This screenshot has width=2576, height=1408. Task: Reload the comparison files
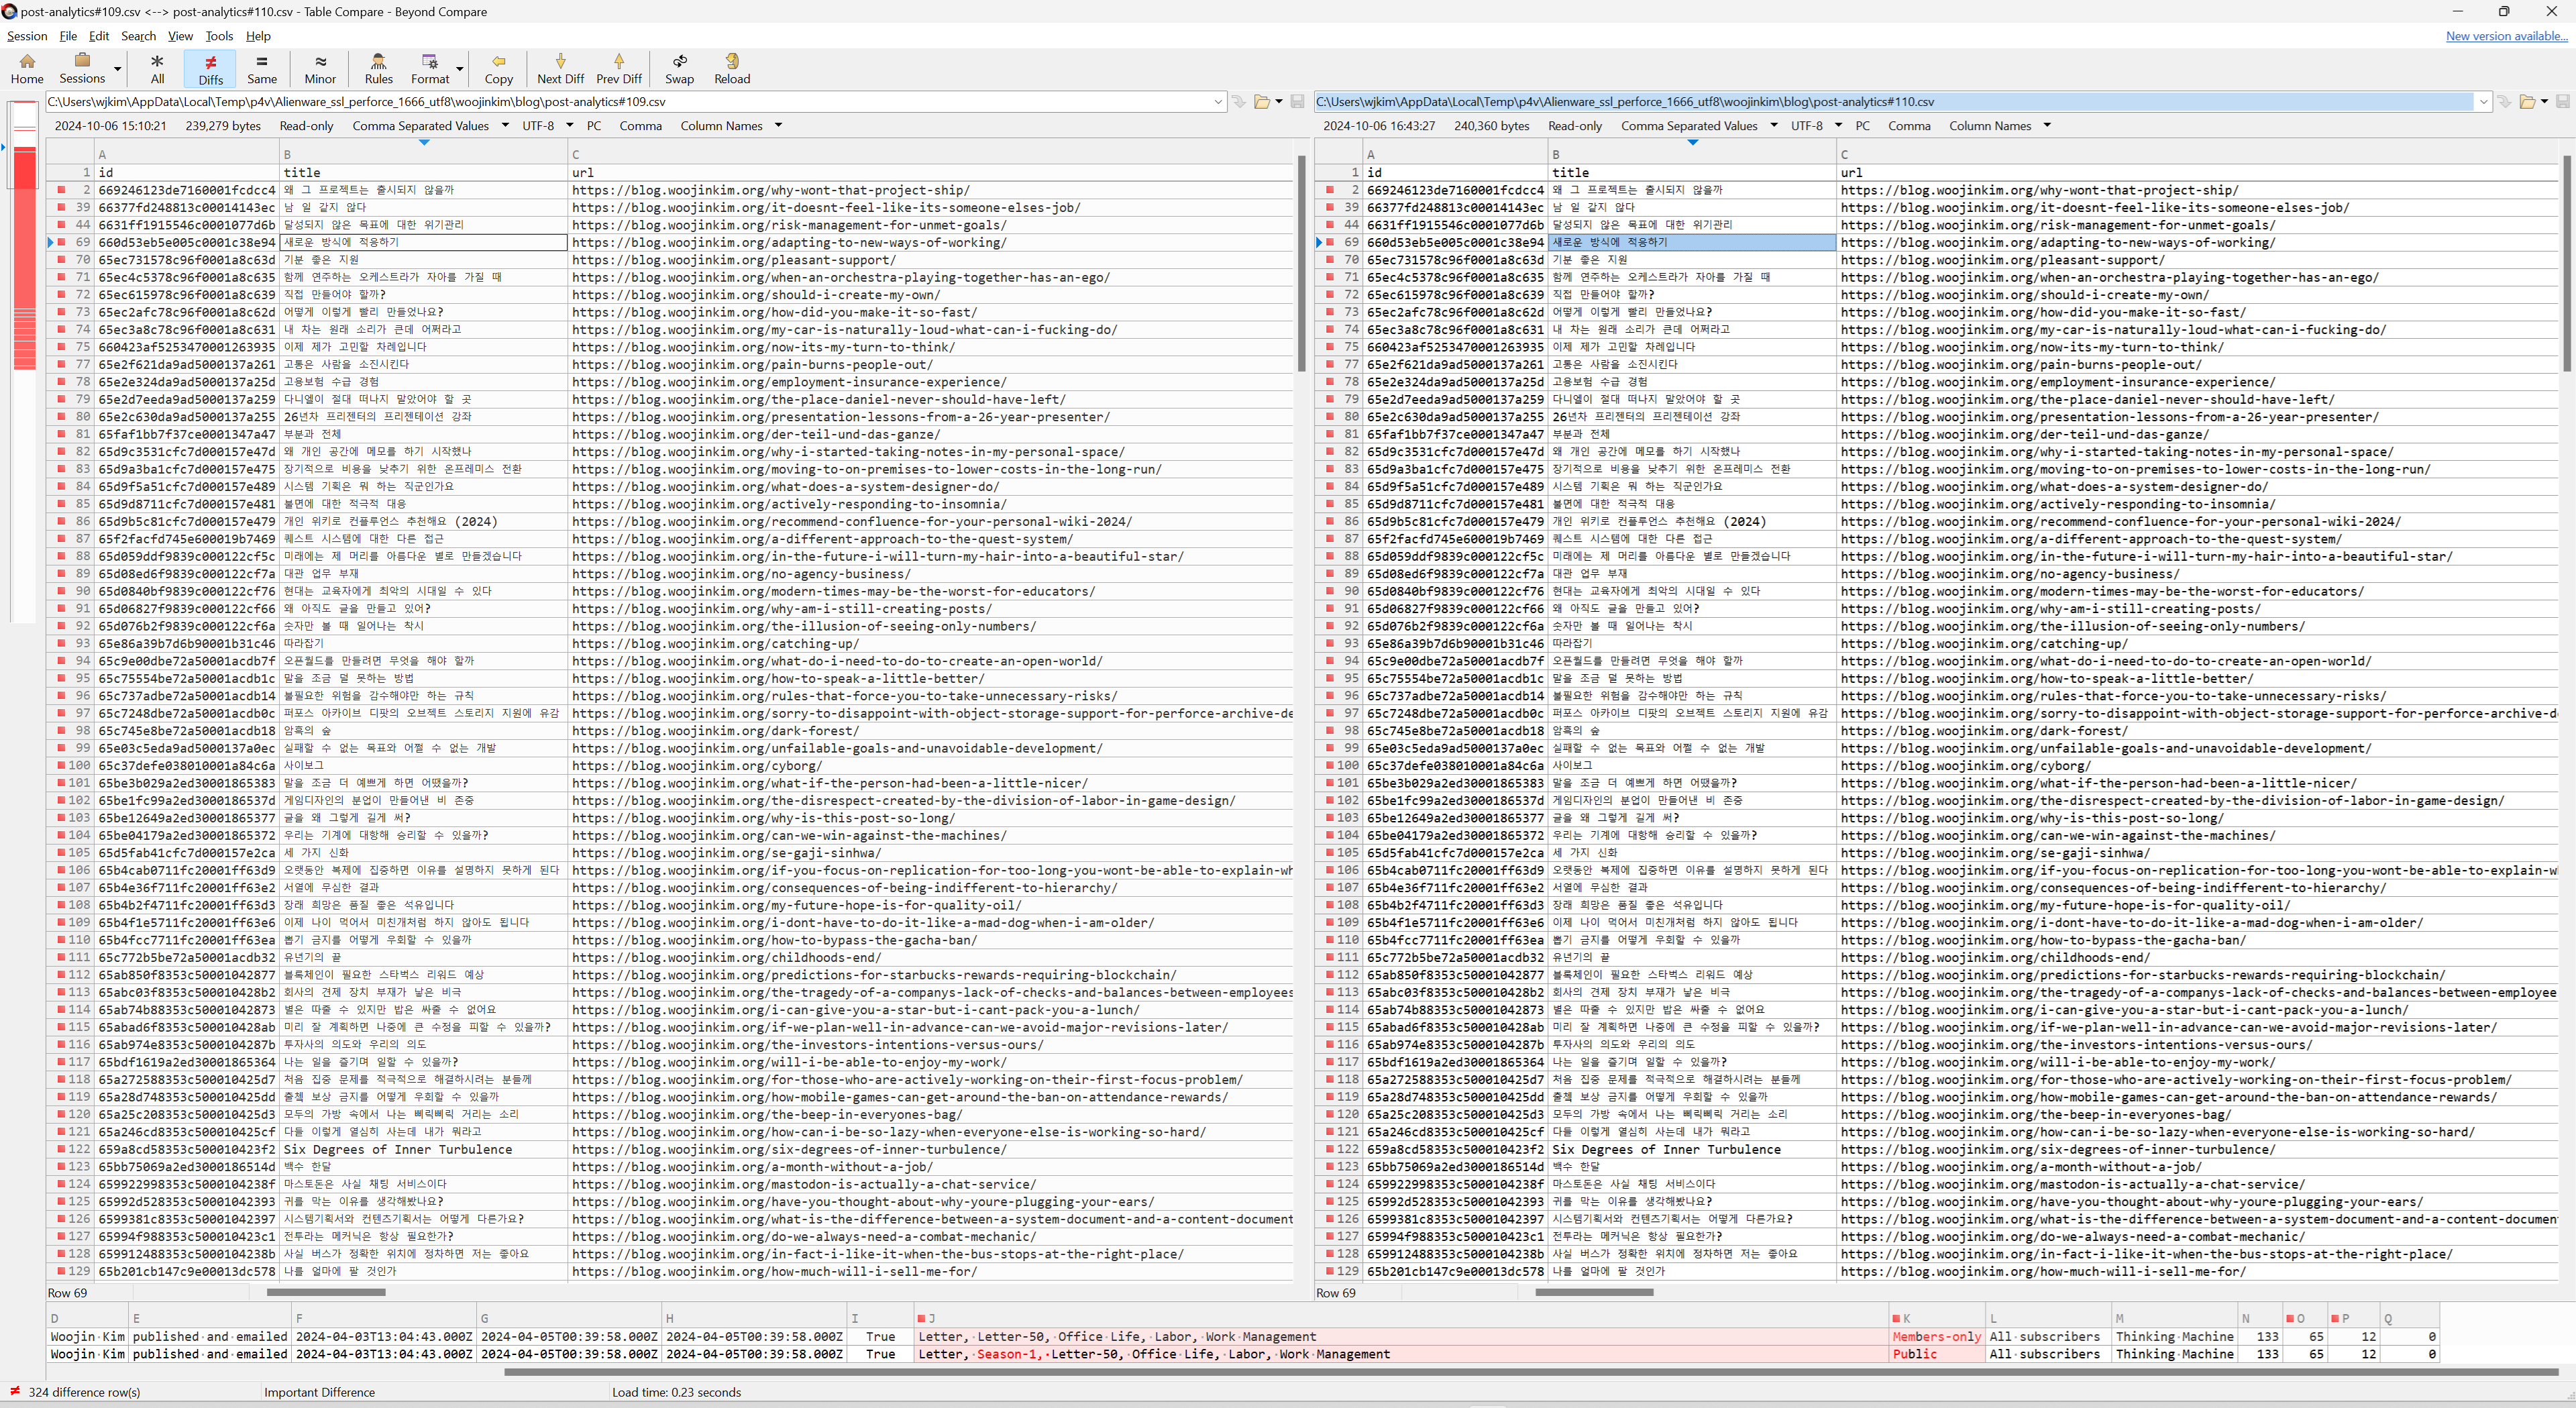[732, 68]
